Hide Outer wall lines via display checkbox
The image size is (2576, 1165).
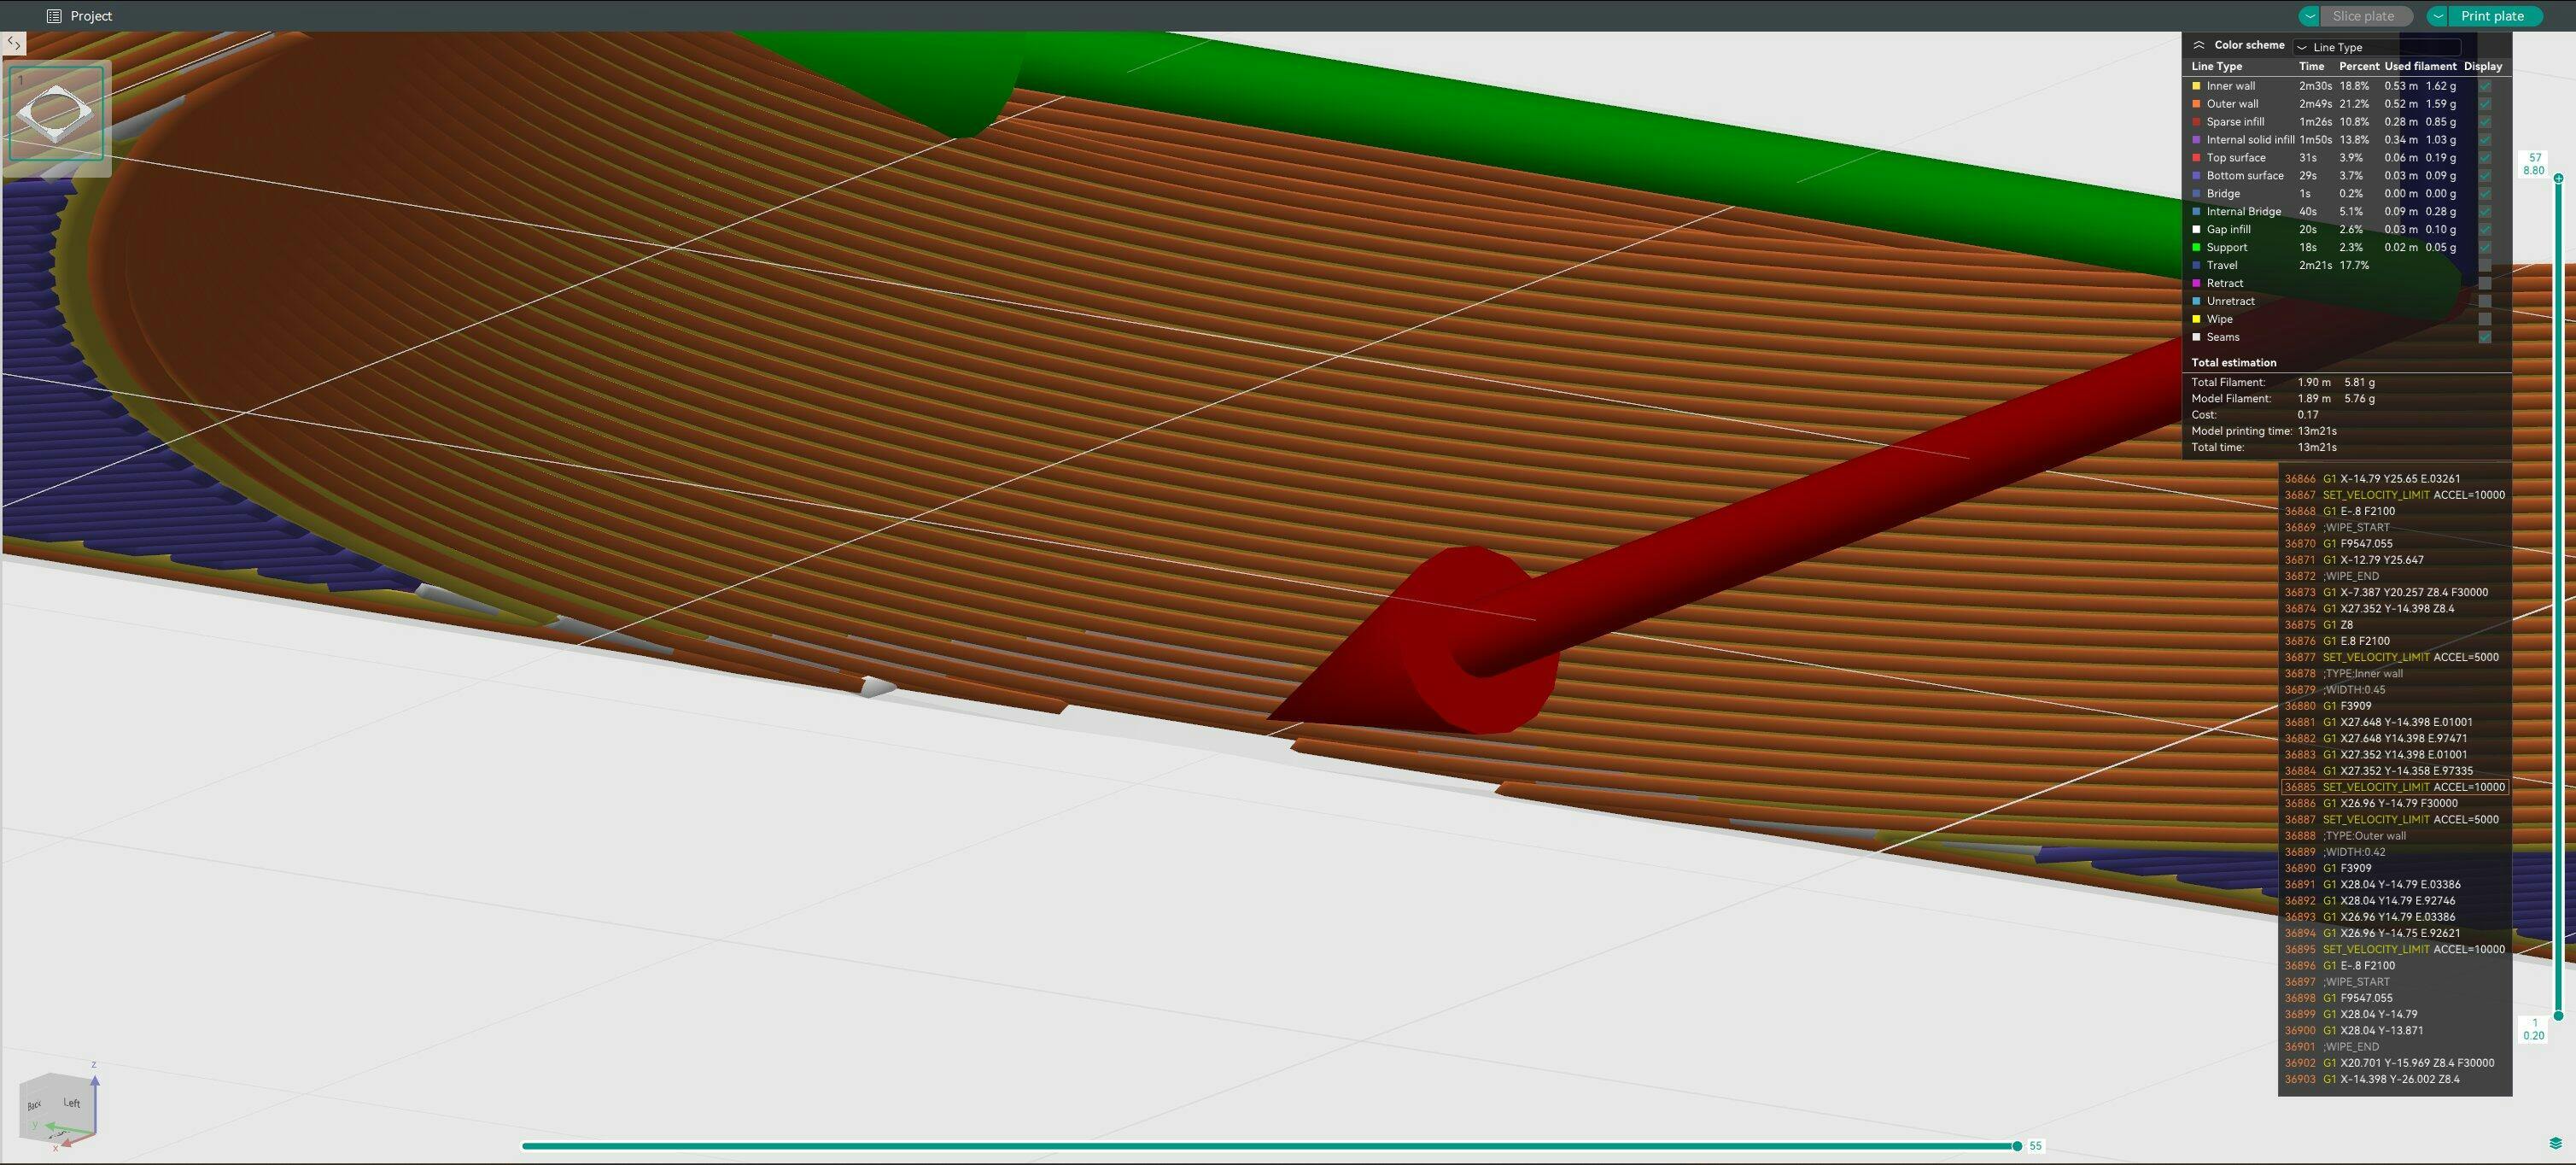[2485, 104]
